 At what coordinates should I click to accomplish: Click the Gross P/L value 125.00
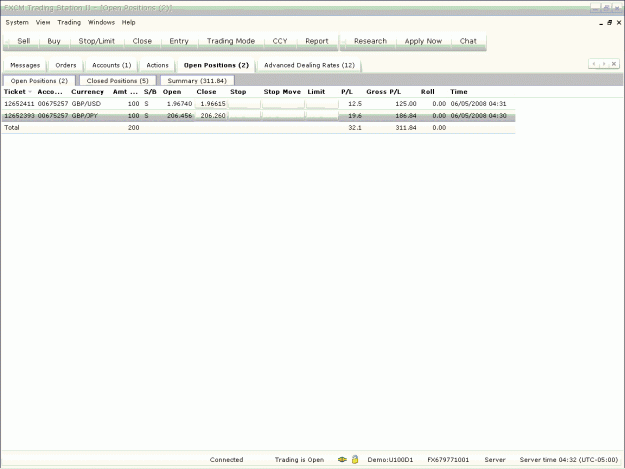pyautogui.click(x=406, y=104)
